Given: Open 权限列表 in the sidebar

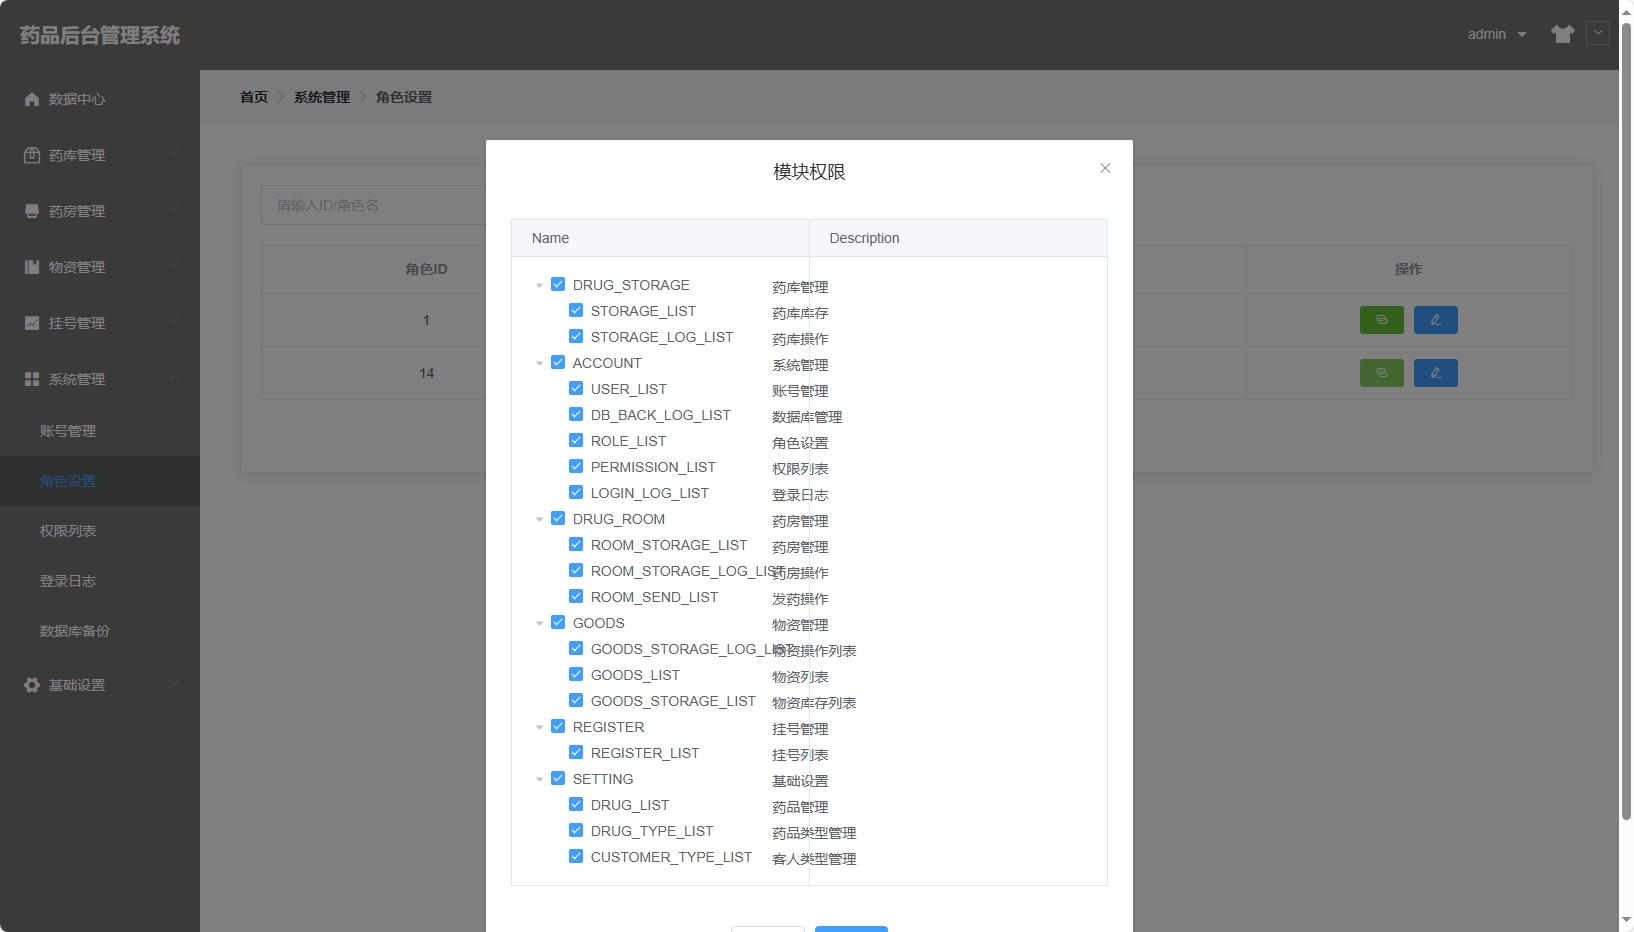Looking at the screenshot, I should [100, 531].
